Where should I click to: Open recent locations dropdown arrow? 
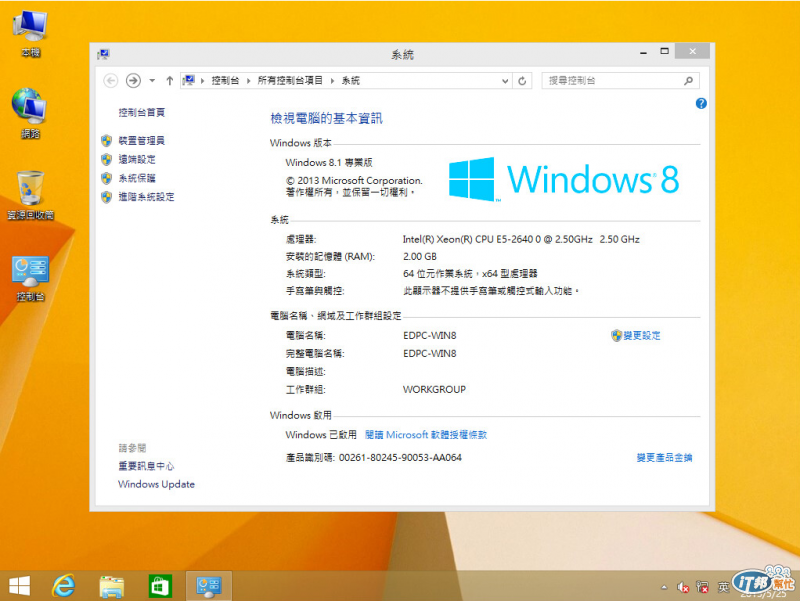pos(152,81)
